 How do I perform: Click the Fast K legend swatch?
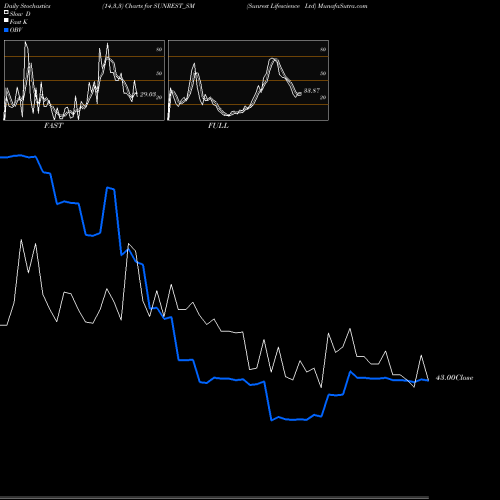[x=6, y=21]
